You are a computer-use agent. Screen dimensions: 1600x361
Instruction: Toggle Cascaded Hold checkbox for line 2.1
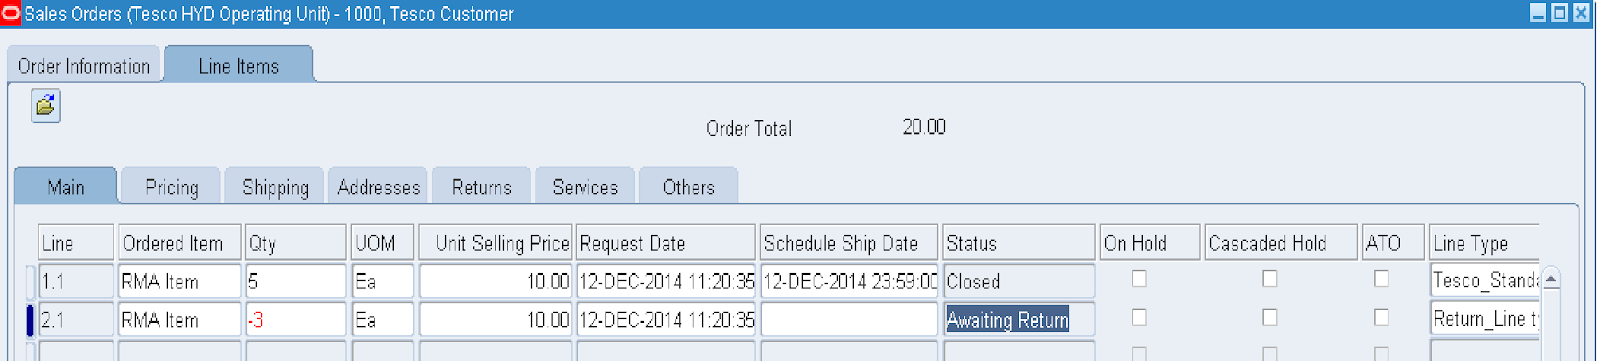(x=1270, y=317)
